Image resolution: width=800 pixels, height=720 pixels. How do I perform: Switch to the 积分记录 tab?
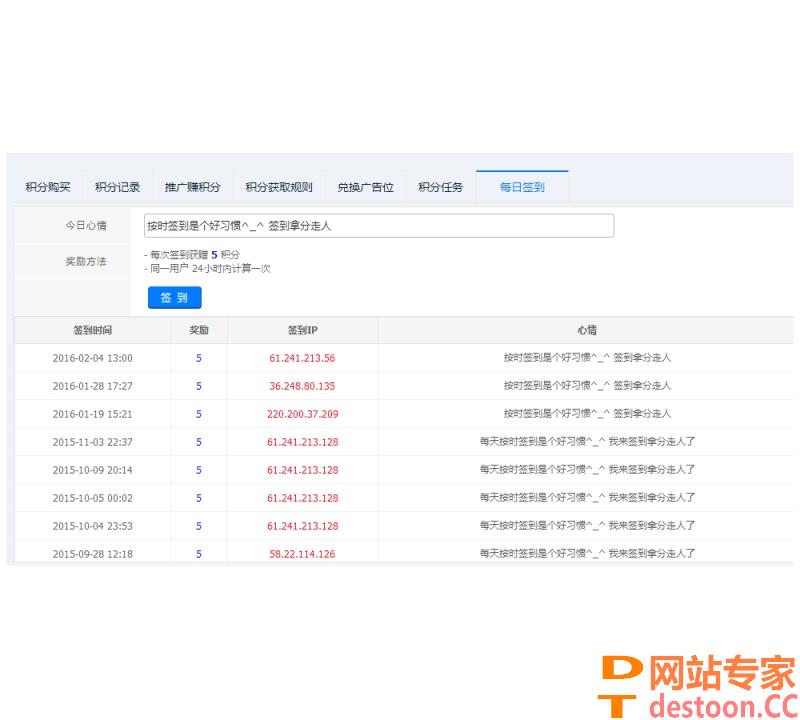(117, 187)
